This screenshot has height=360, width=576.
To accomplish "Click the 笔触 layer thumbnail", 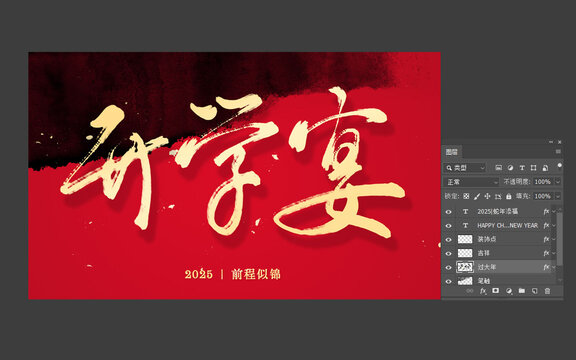I will tap(465, 281).
